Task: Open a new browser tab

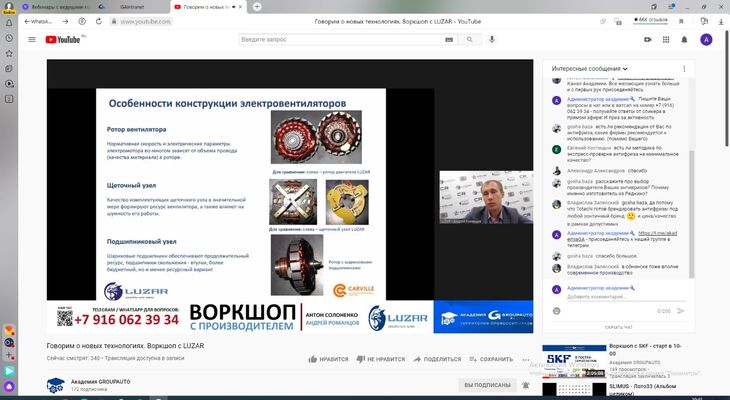Action: [x=257, y=7]
